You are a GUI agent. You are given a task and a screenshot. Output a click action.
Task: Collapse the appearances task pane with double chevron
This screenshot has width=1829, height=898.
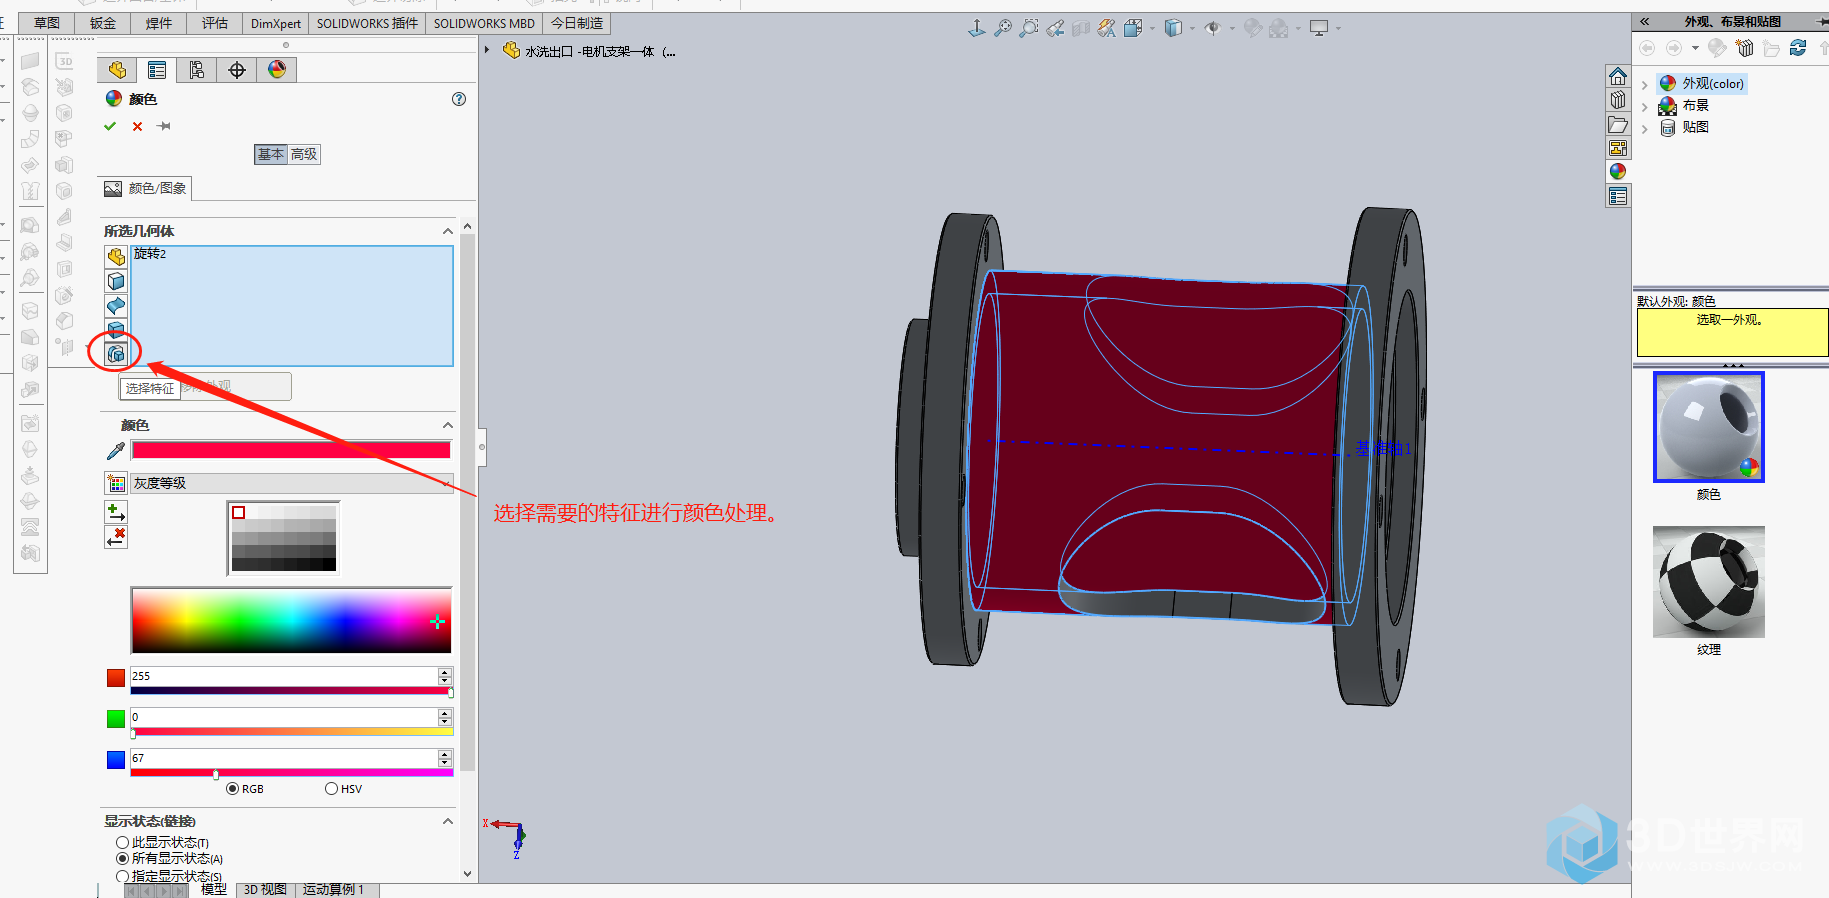[1645, 21]
